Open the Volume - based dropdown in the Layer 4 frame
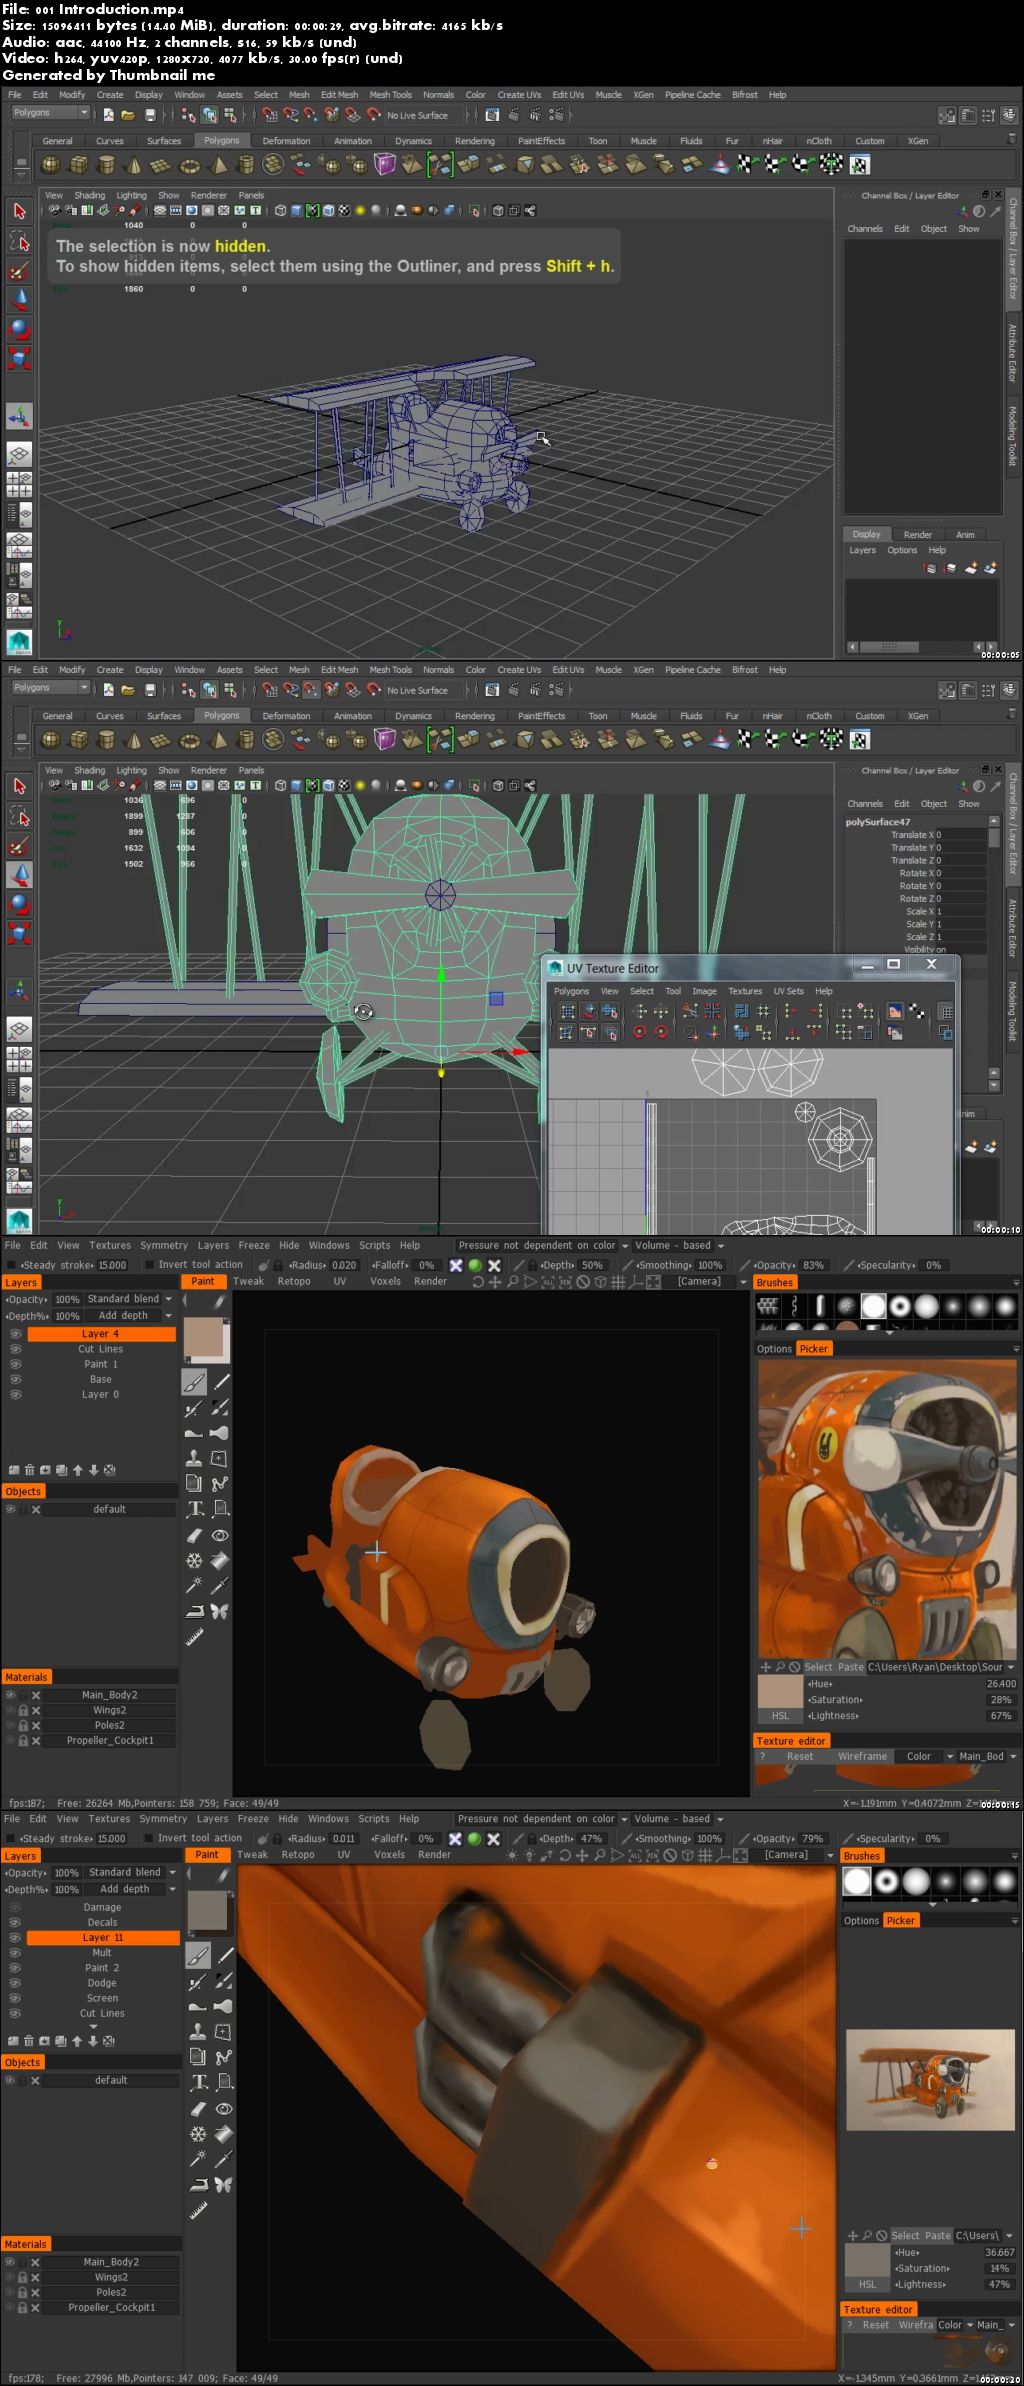Image resolution: width=1024 pixels, height=2386 pixels. click(x=679, y=1246)
